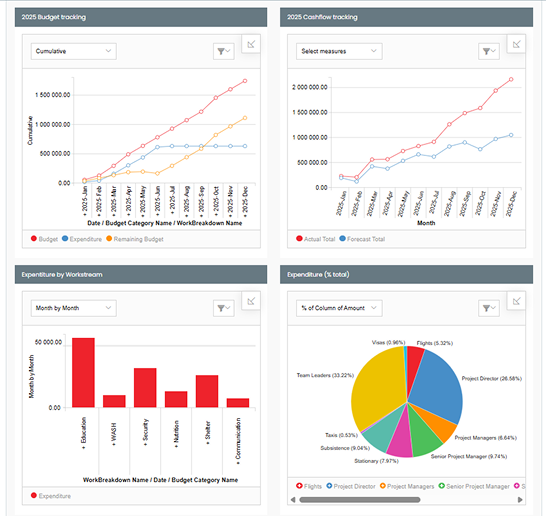Click the Team Leaders (33.22%) pie label

click(325, 375)
